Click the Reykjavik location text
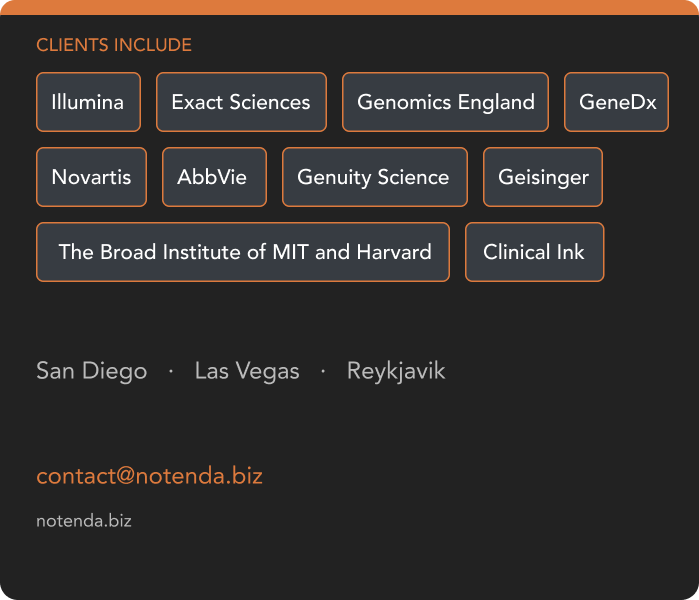The width and height of the screenshot is (699, 600). [x=396, y=371]
